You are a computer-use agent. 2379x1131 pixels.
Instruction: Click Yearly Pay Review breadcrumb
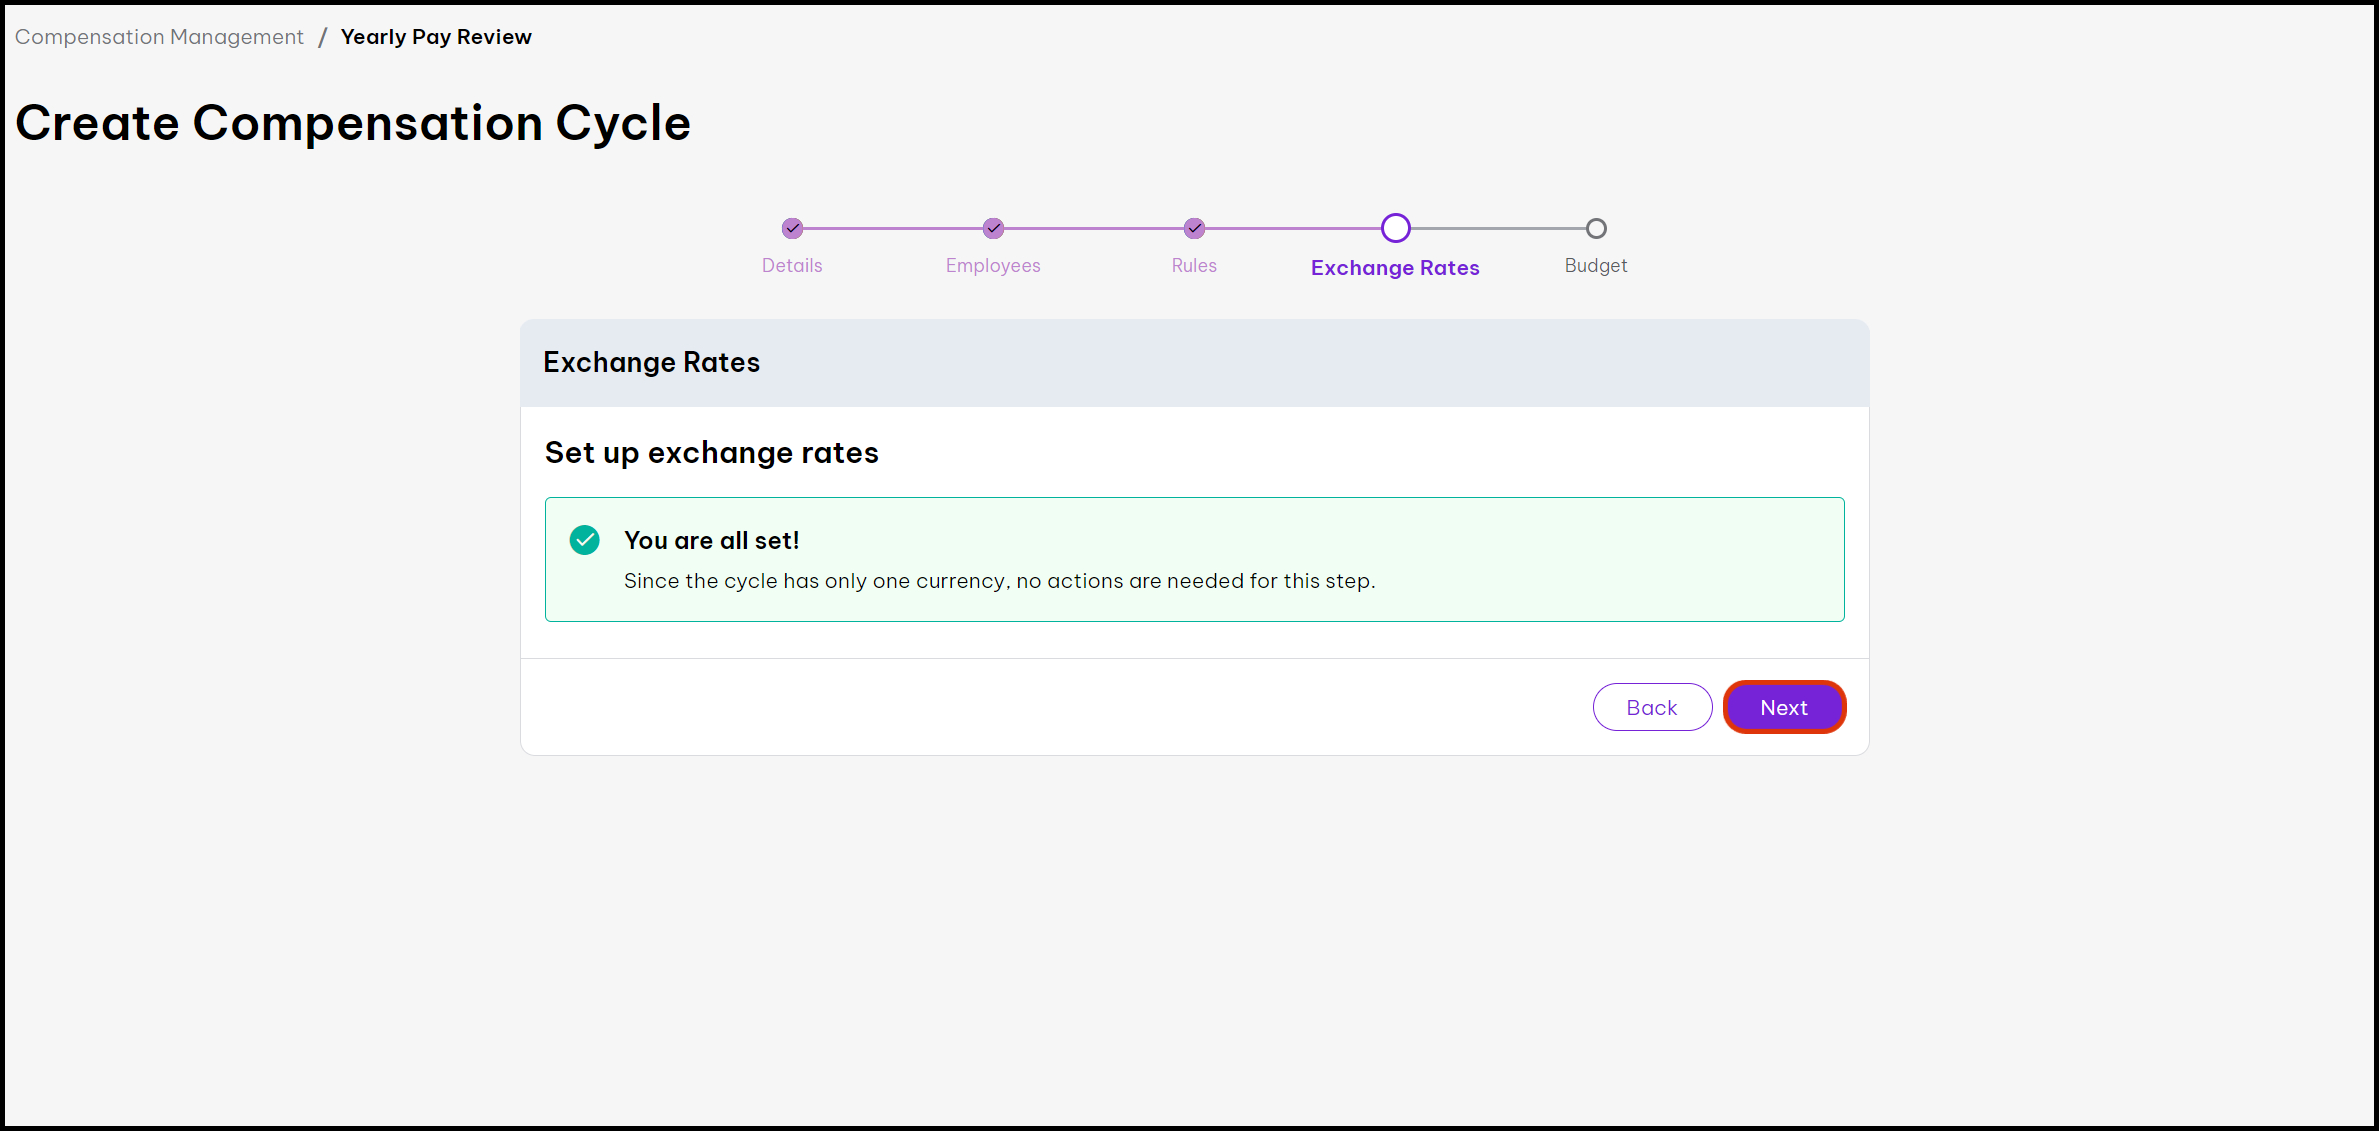[x=436, y=37]
